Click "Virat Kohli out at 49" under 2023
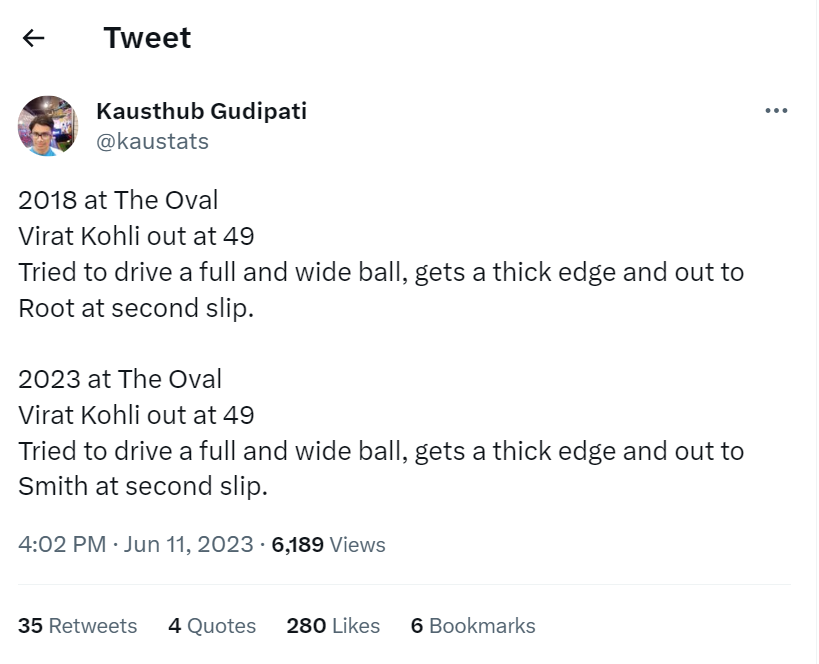Screen dimensions: 819x664 point(136,415)
